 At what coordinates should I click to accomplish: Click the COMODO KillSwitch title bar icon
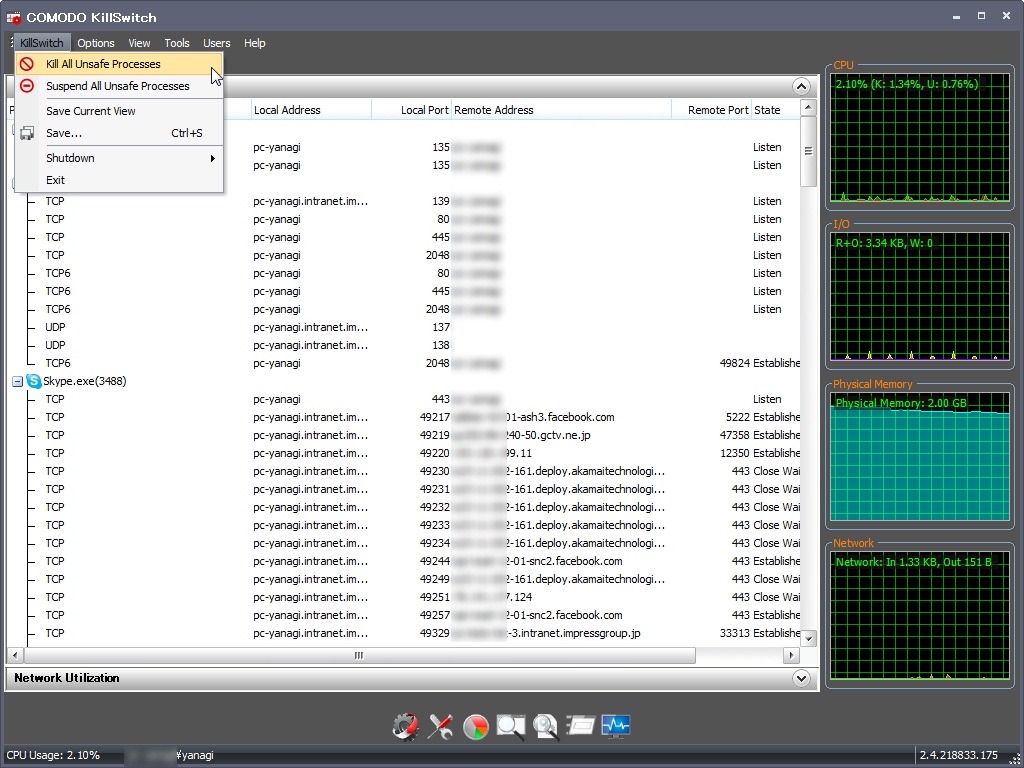(x=14, y=18)
